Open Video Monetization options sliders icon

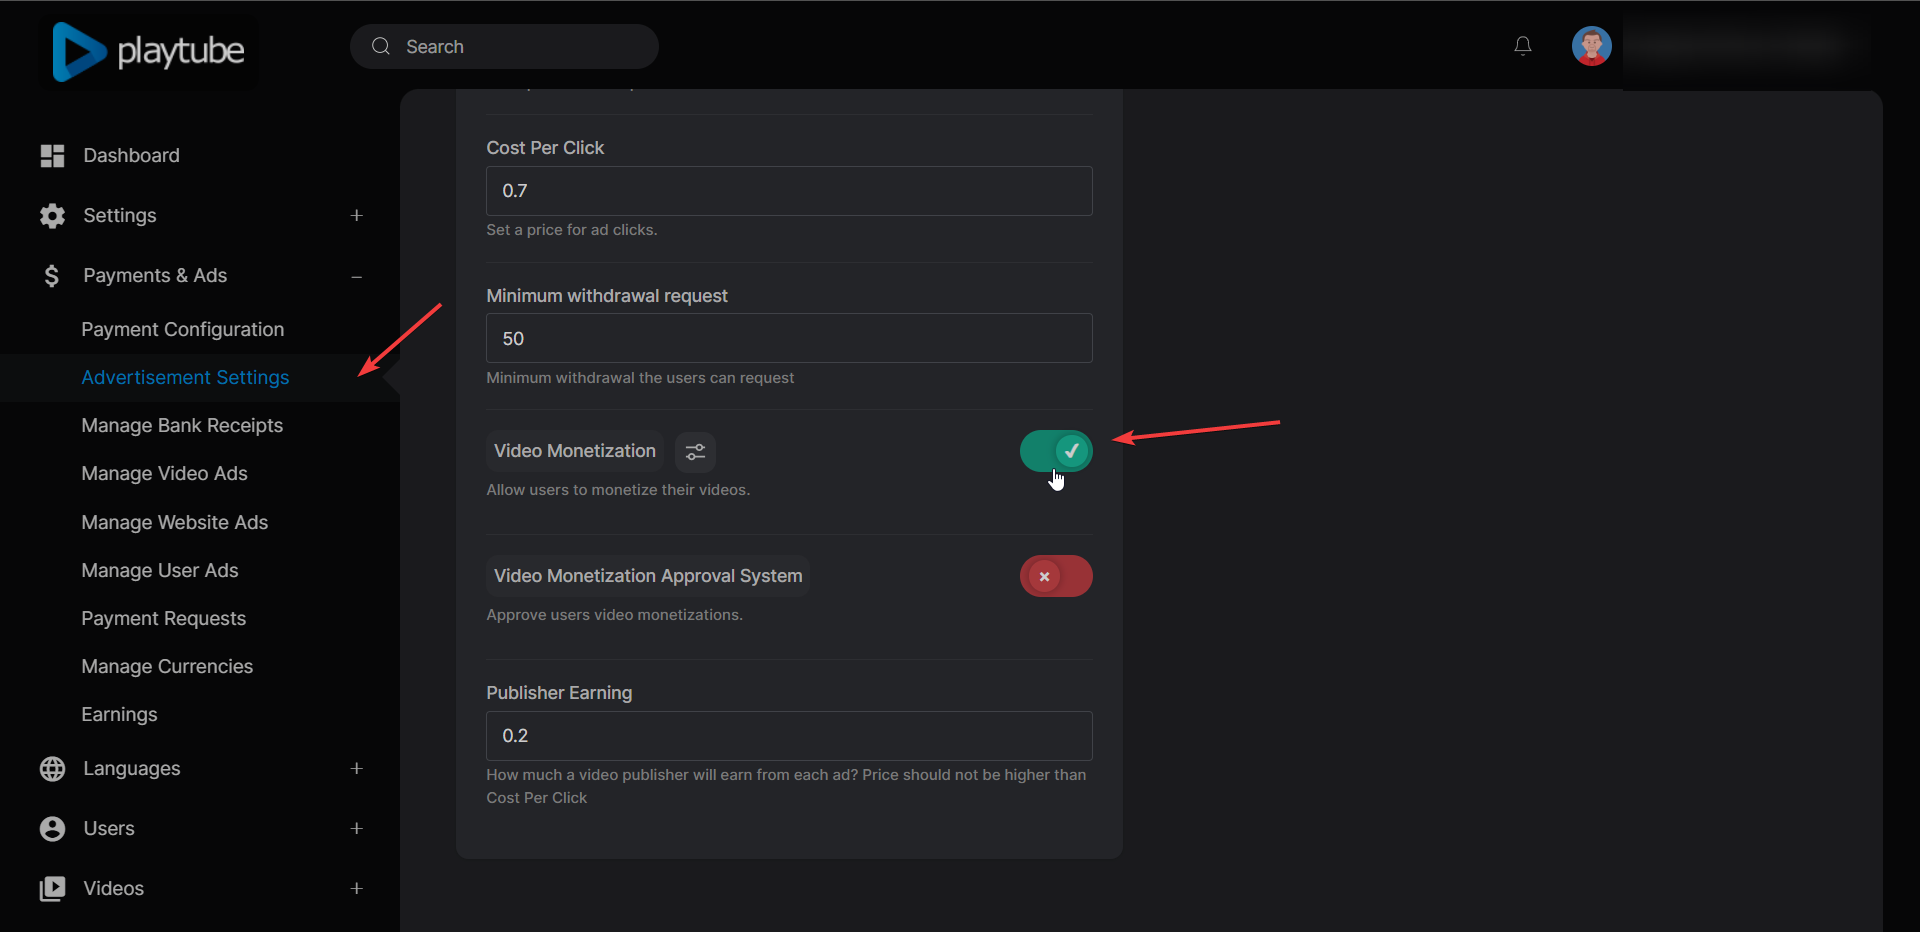[695, 452]
